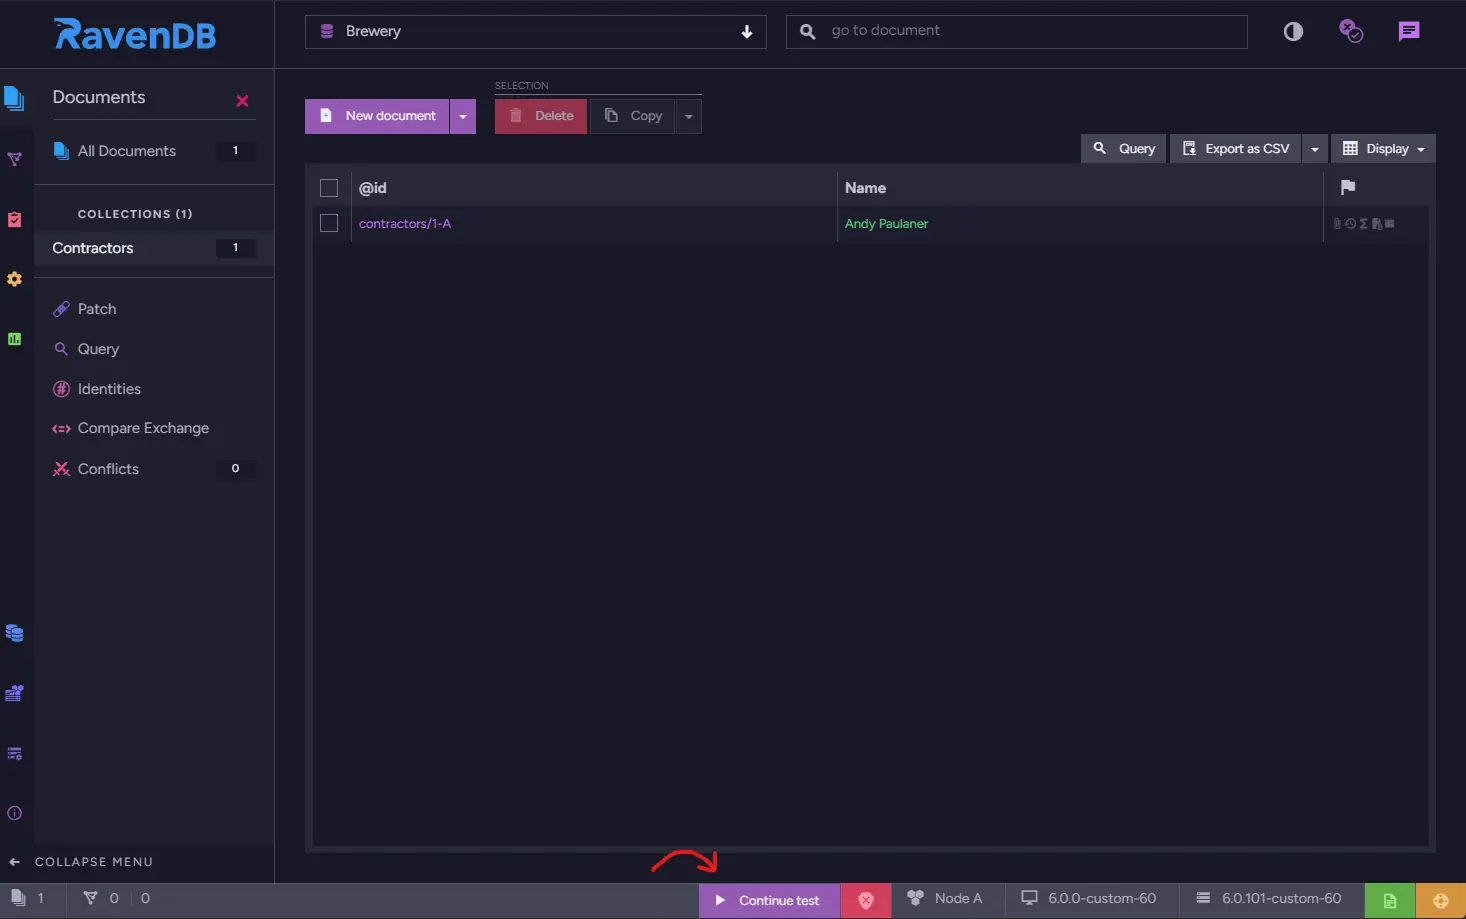Close the Documents panel with the red X

[242, 101]
